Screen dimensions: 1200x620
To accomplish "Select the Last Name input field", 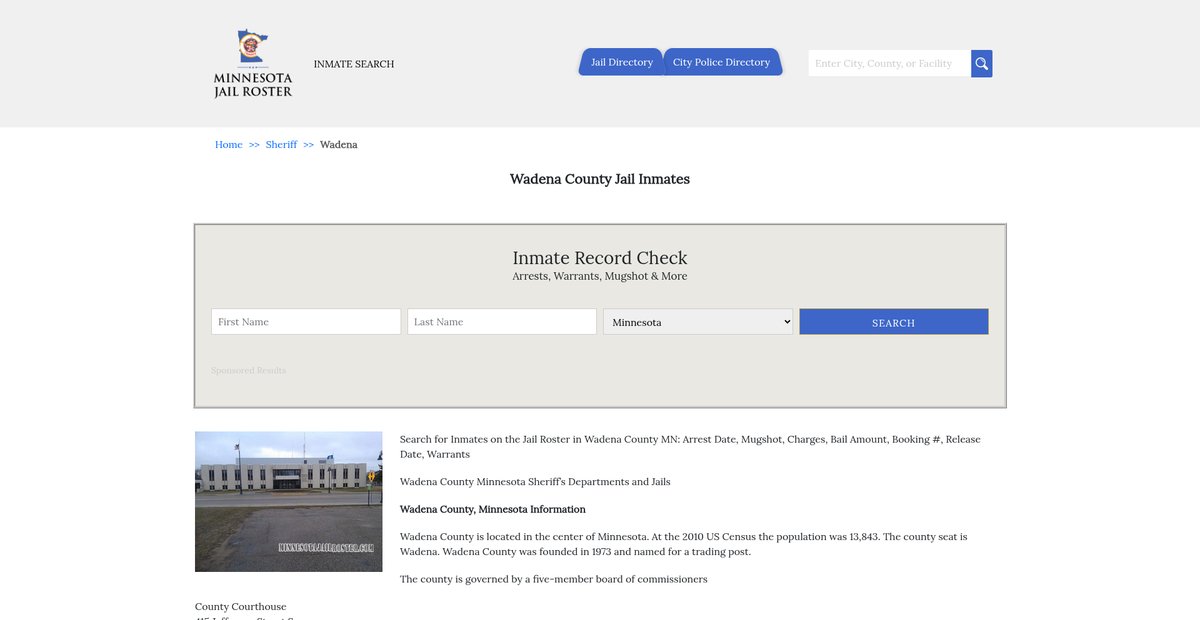I will [502, 322].
